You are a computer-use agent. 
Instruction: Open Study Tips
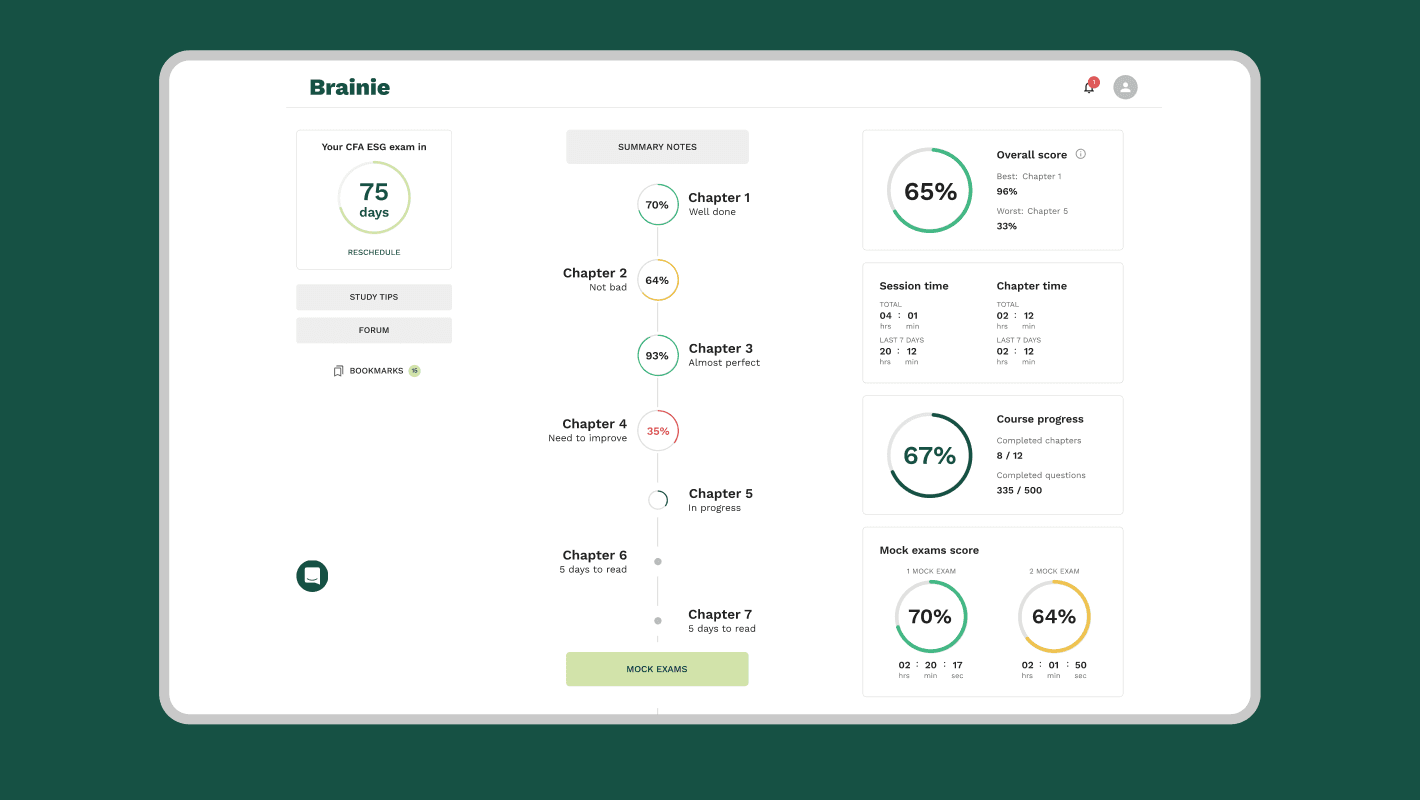(374, 297)
